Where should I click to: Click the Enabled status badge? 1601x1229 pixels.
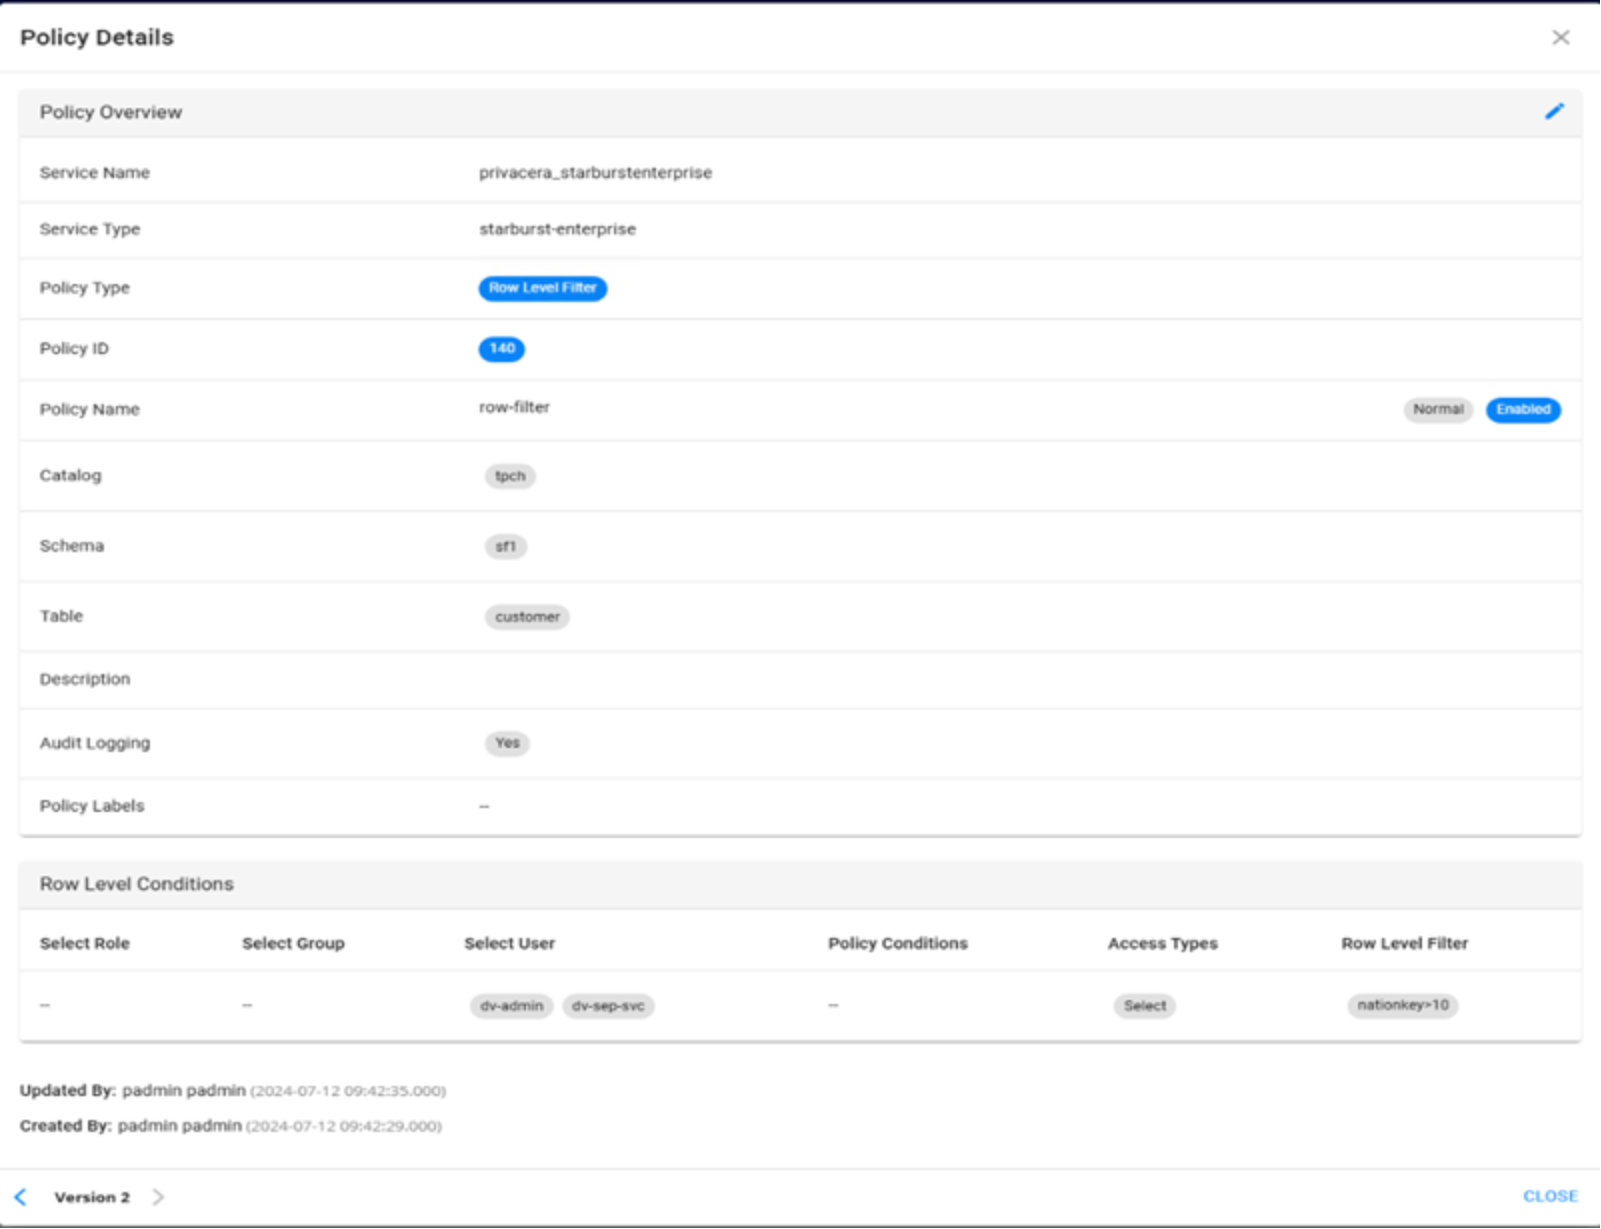click(x=1523, y=409)
